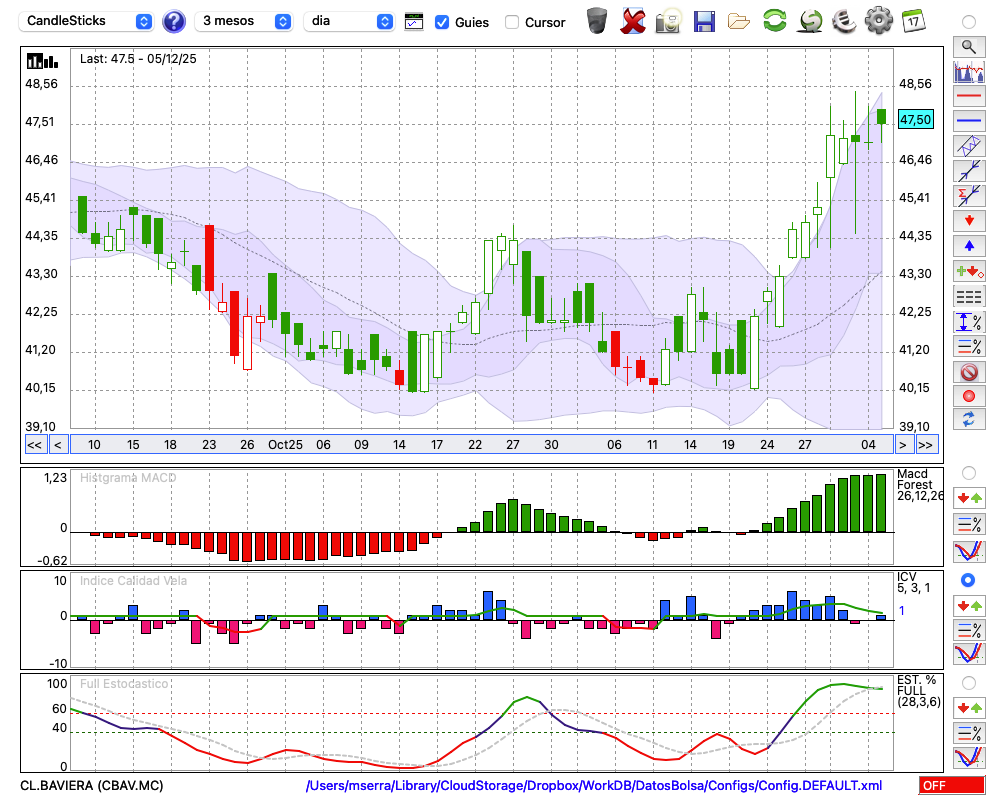
Task: Open the calendar date icon
Action: pos(913,20)
